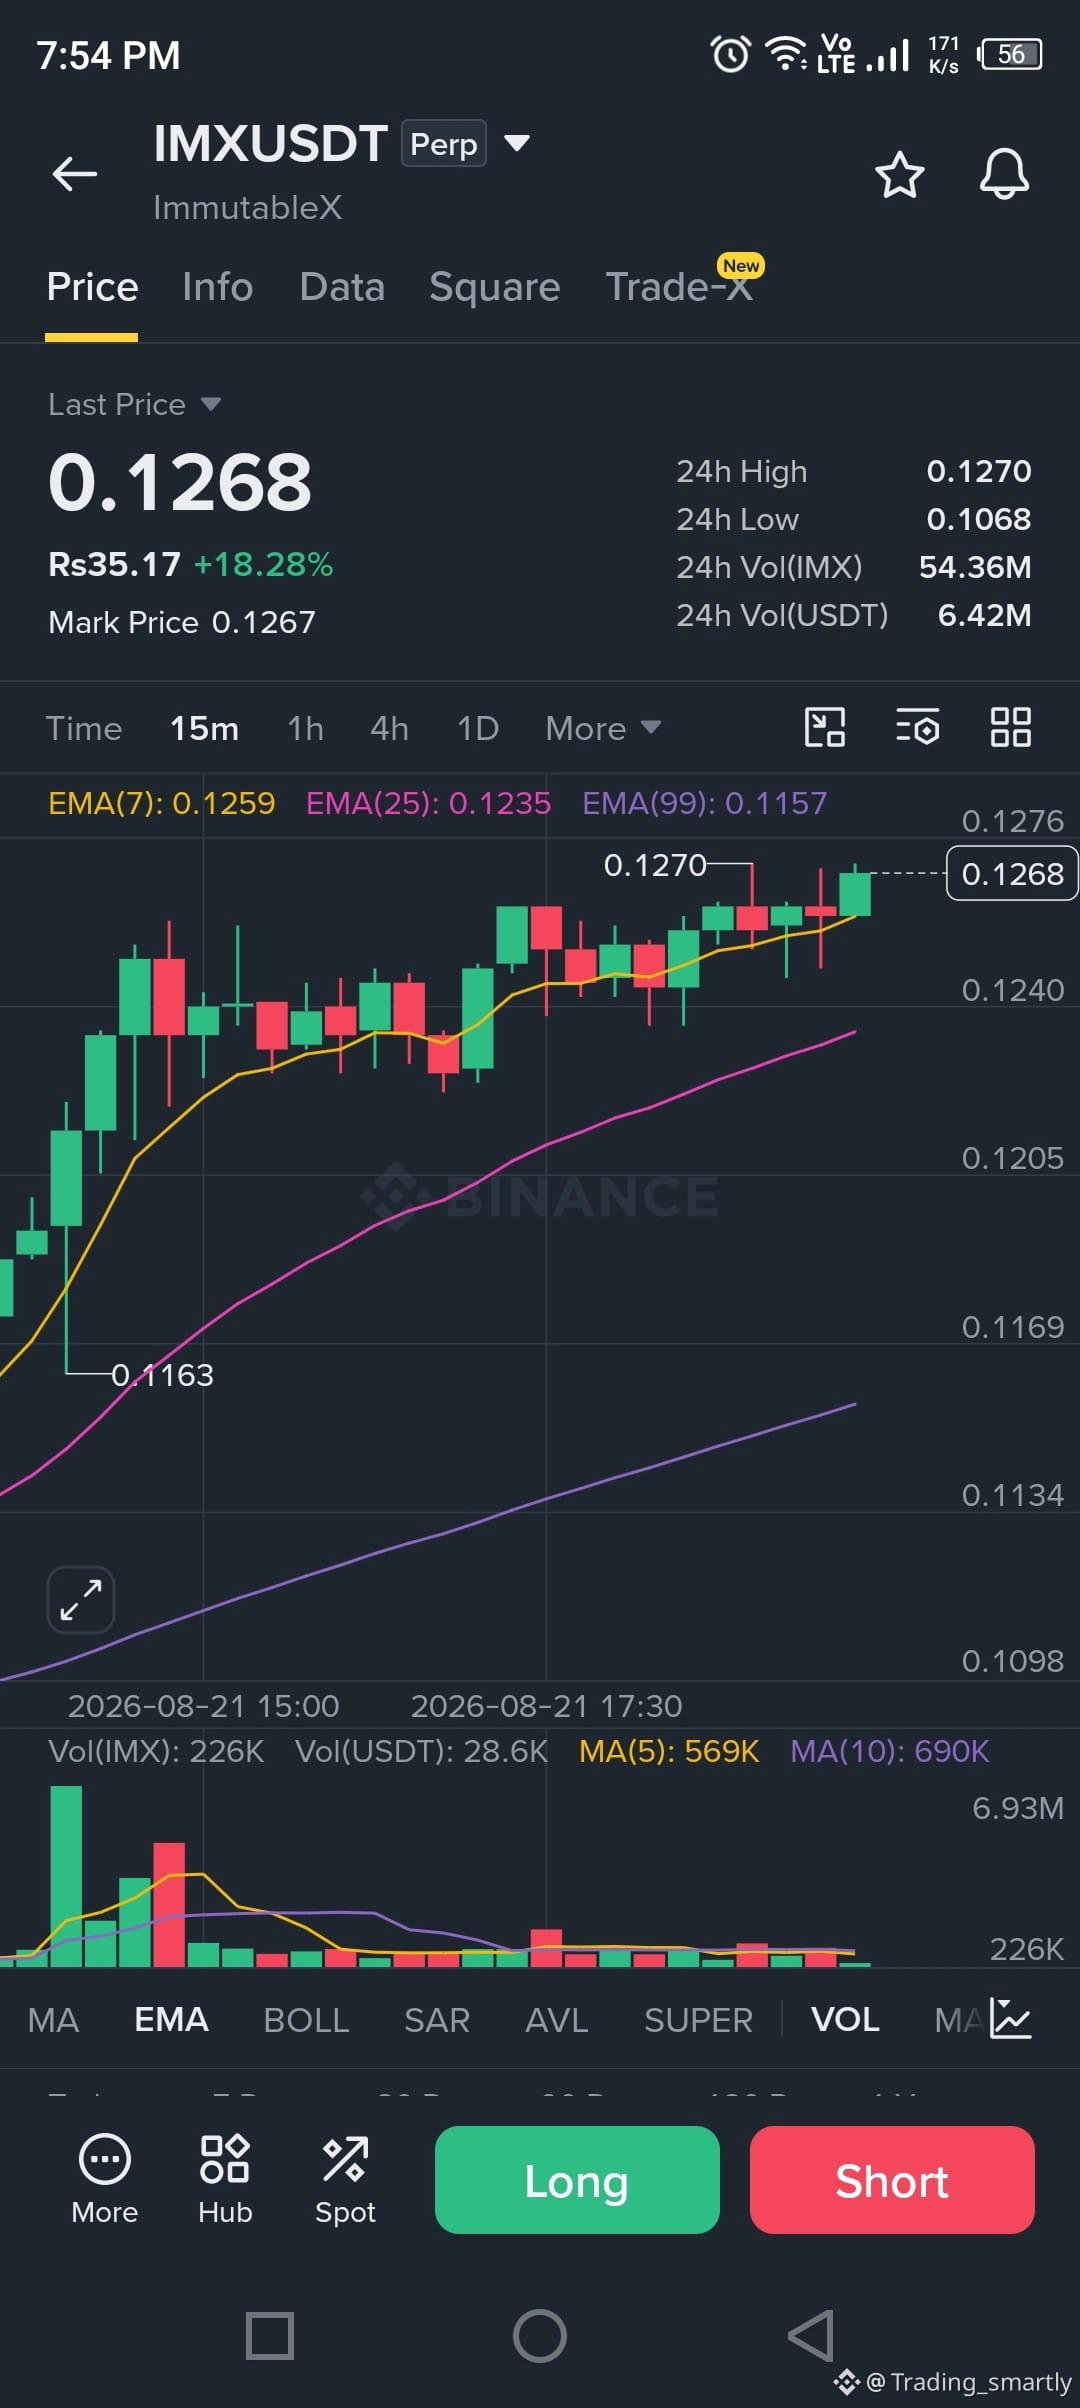Open the Hub shortcut

pos(225,2179)
